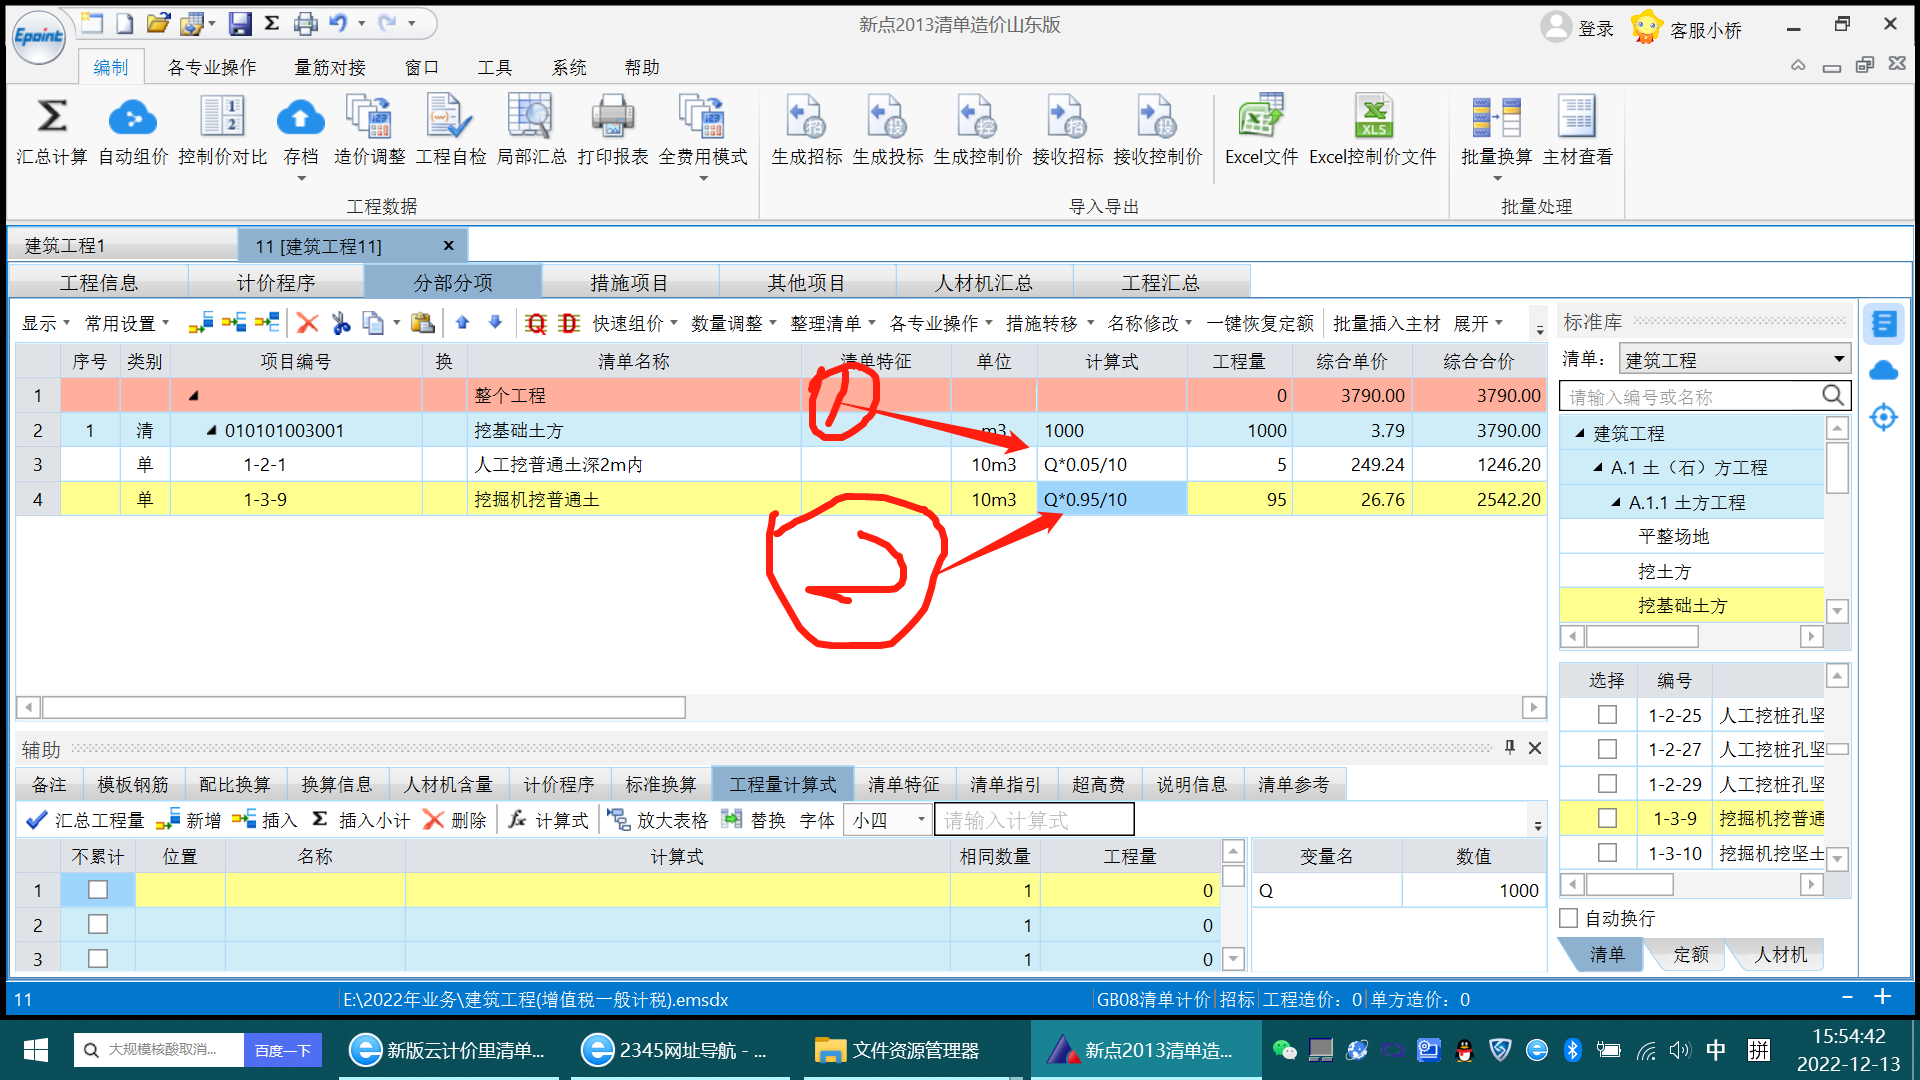Click the 存档 upload cloud icon
1920x1080 pixels.
300,116
